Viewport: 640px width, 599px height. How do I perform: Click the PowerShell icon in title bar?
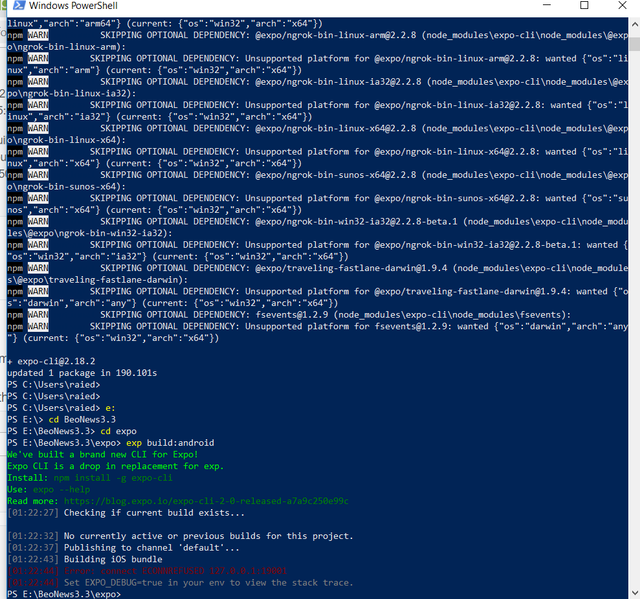tap(19, 5)
